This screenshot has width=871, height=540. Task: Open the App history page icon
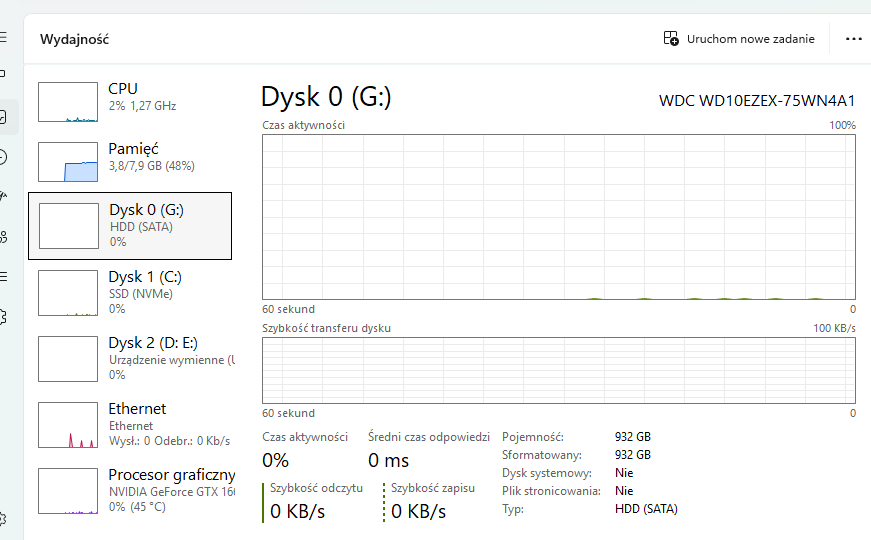[x=4, y=156]
